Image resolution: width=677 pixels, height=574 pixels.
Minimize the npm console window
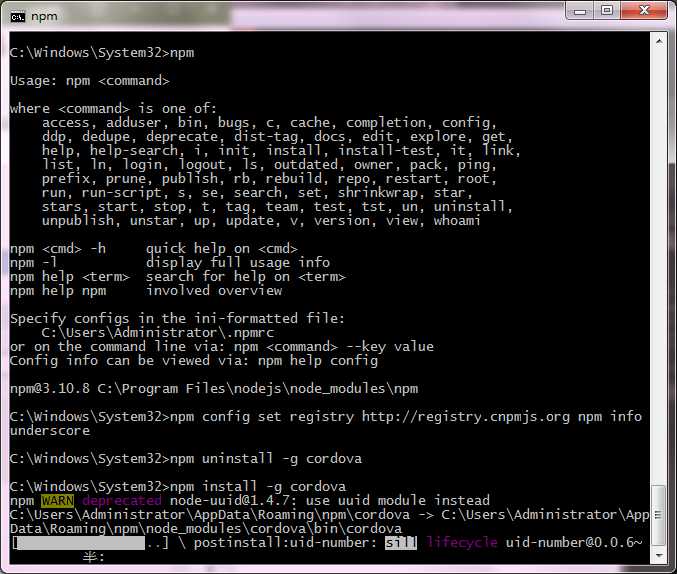(x=580, y=10)
